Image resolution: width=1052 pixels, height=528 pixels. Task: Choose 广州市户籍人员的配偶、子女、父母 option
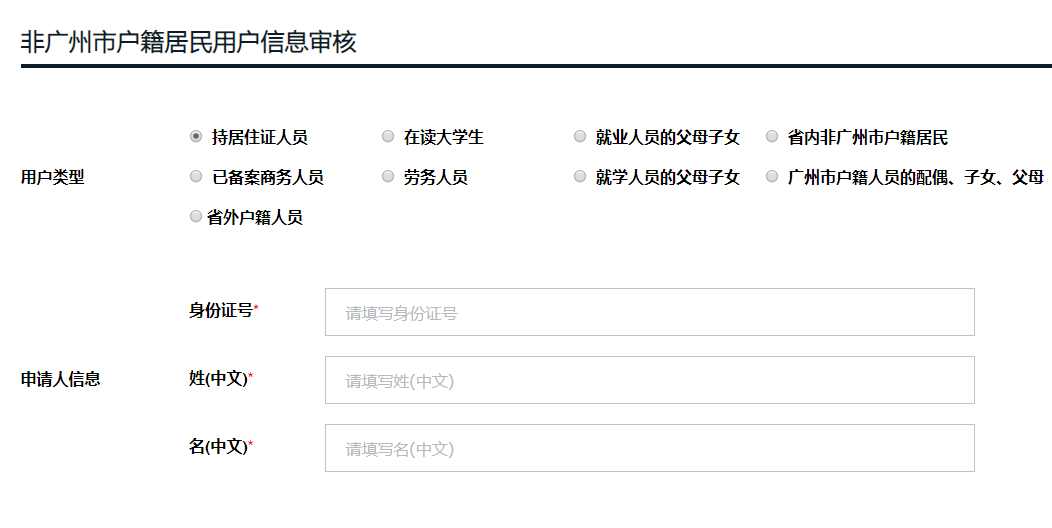point(772,176)
